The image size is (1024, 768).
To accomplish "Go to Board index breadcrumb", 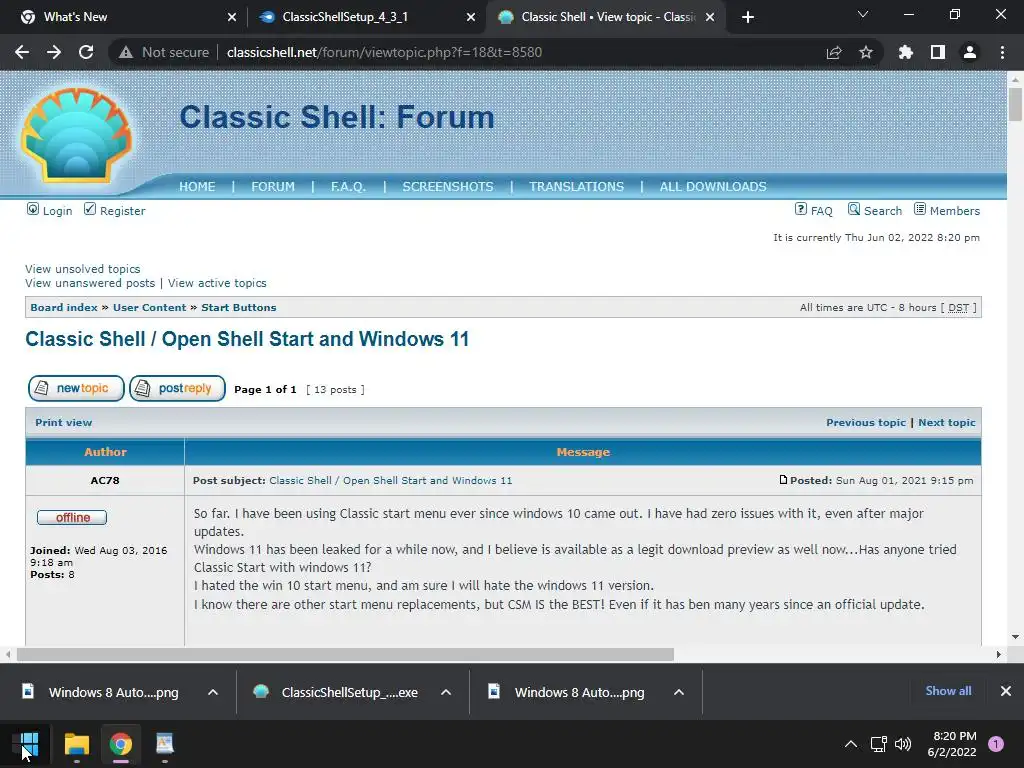I will tap(63, 308).
